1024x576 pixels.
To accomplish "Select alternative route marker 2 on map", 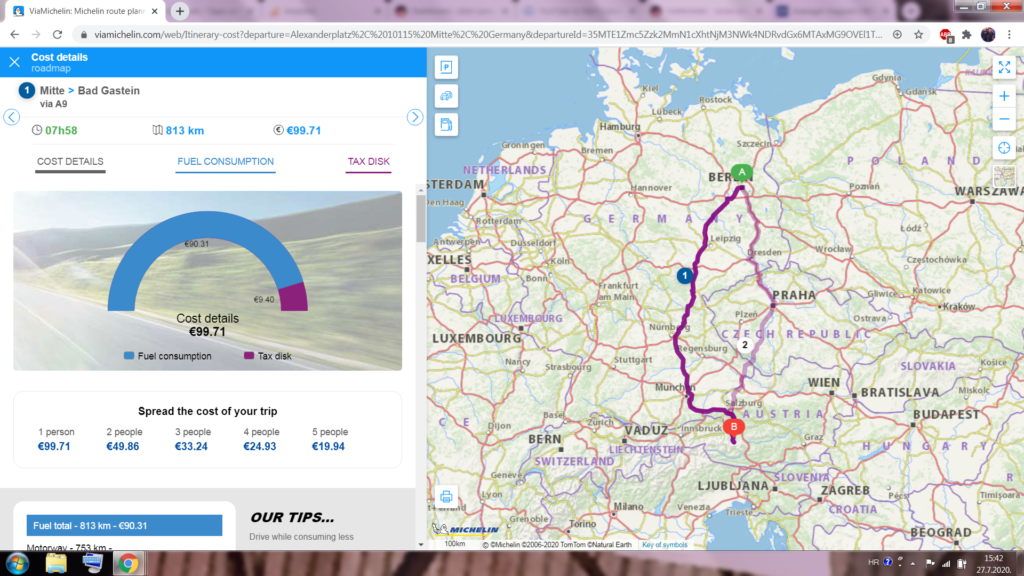I will click(x=744, y=345).
